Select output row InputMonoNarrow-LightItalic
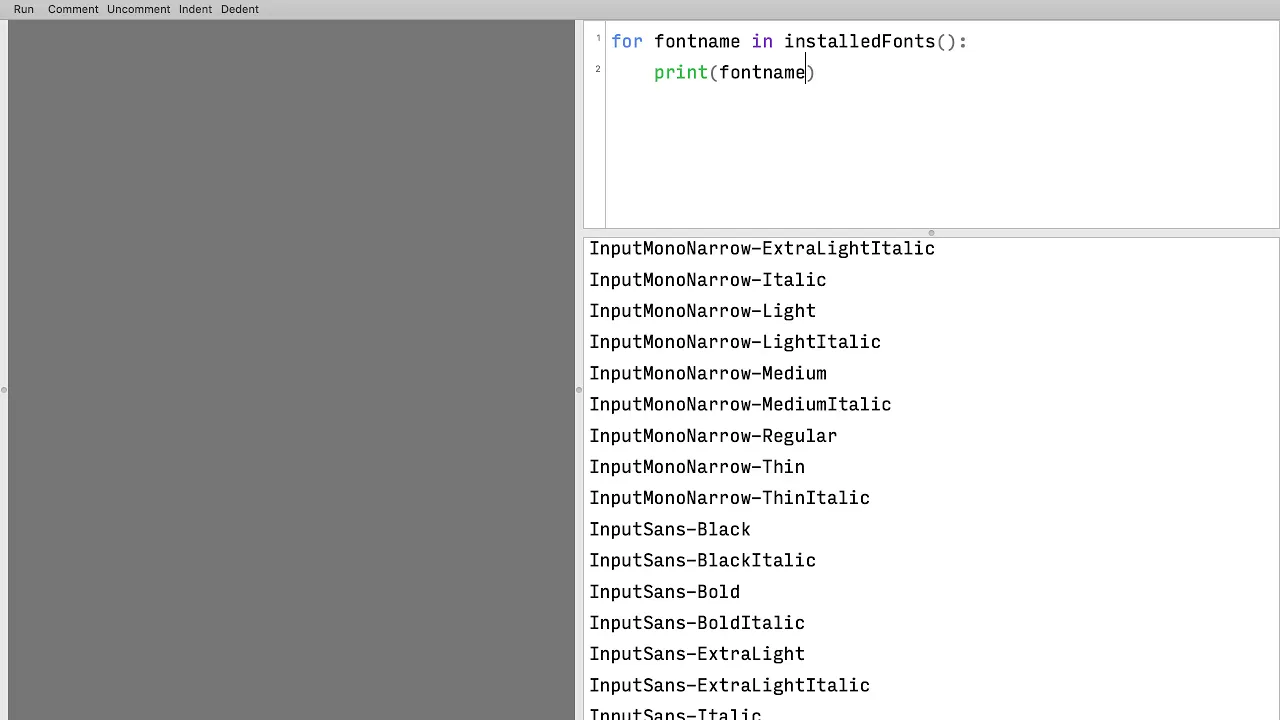 tap(735, 342)
